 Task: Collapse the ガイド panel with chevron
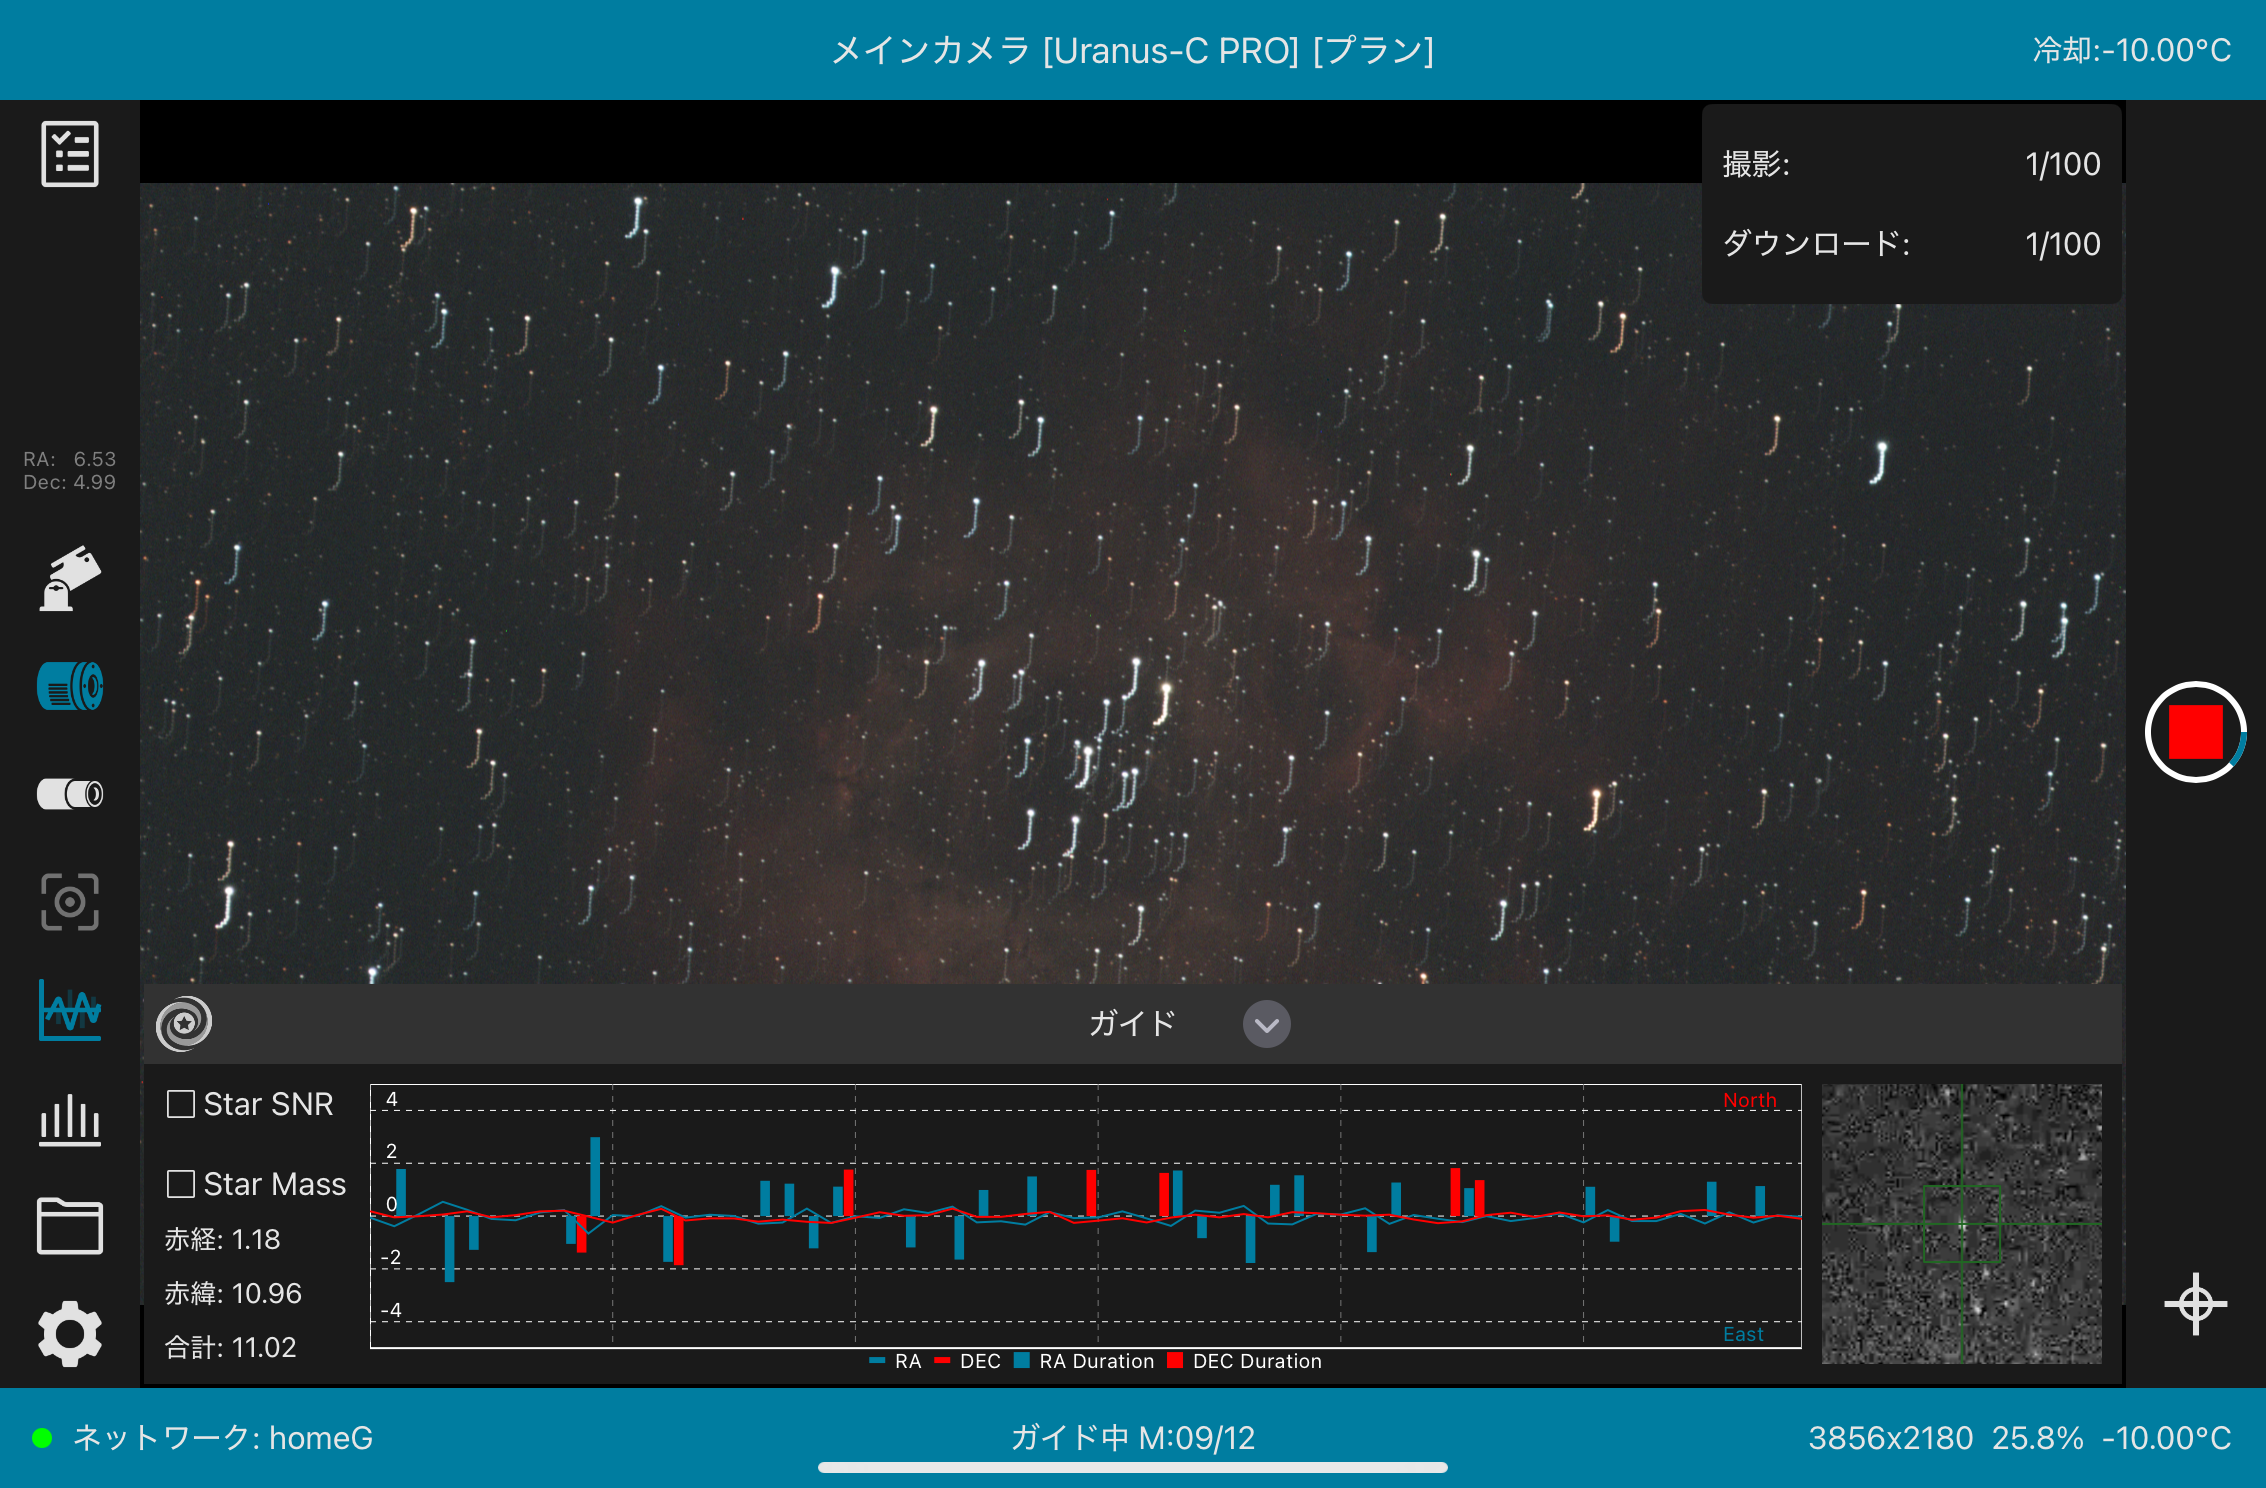1266,1025
